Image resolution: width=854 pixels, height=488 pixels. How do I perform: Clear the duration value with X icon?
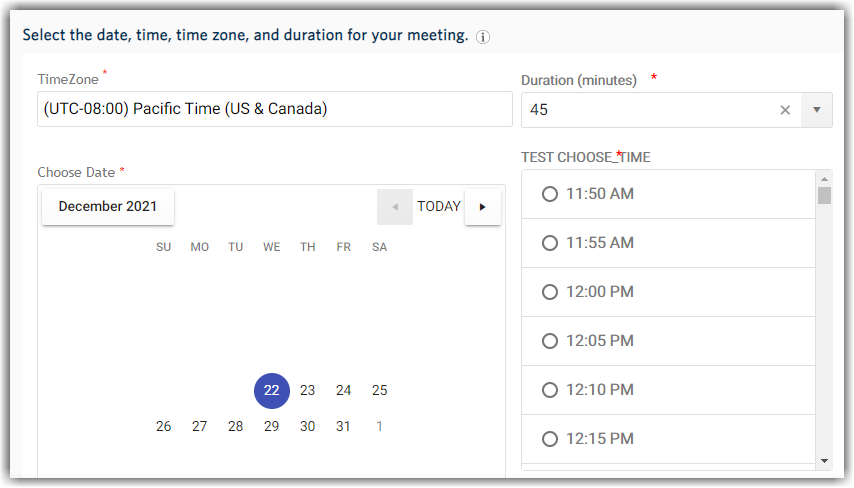785,110
